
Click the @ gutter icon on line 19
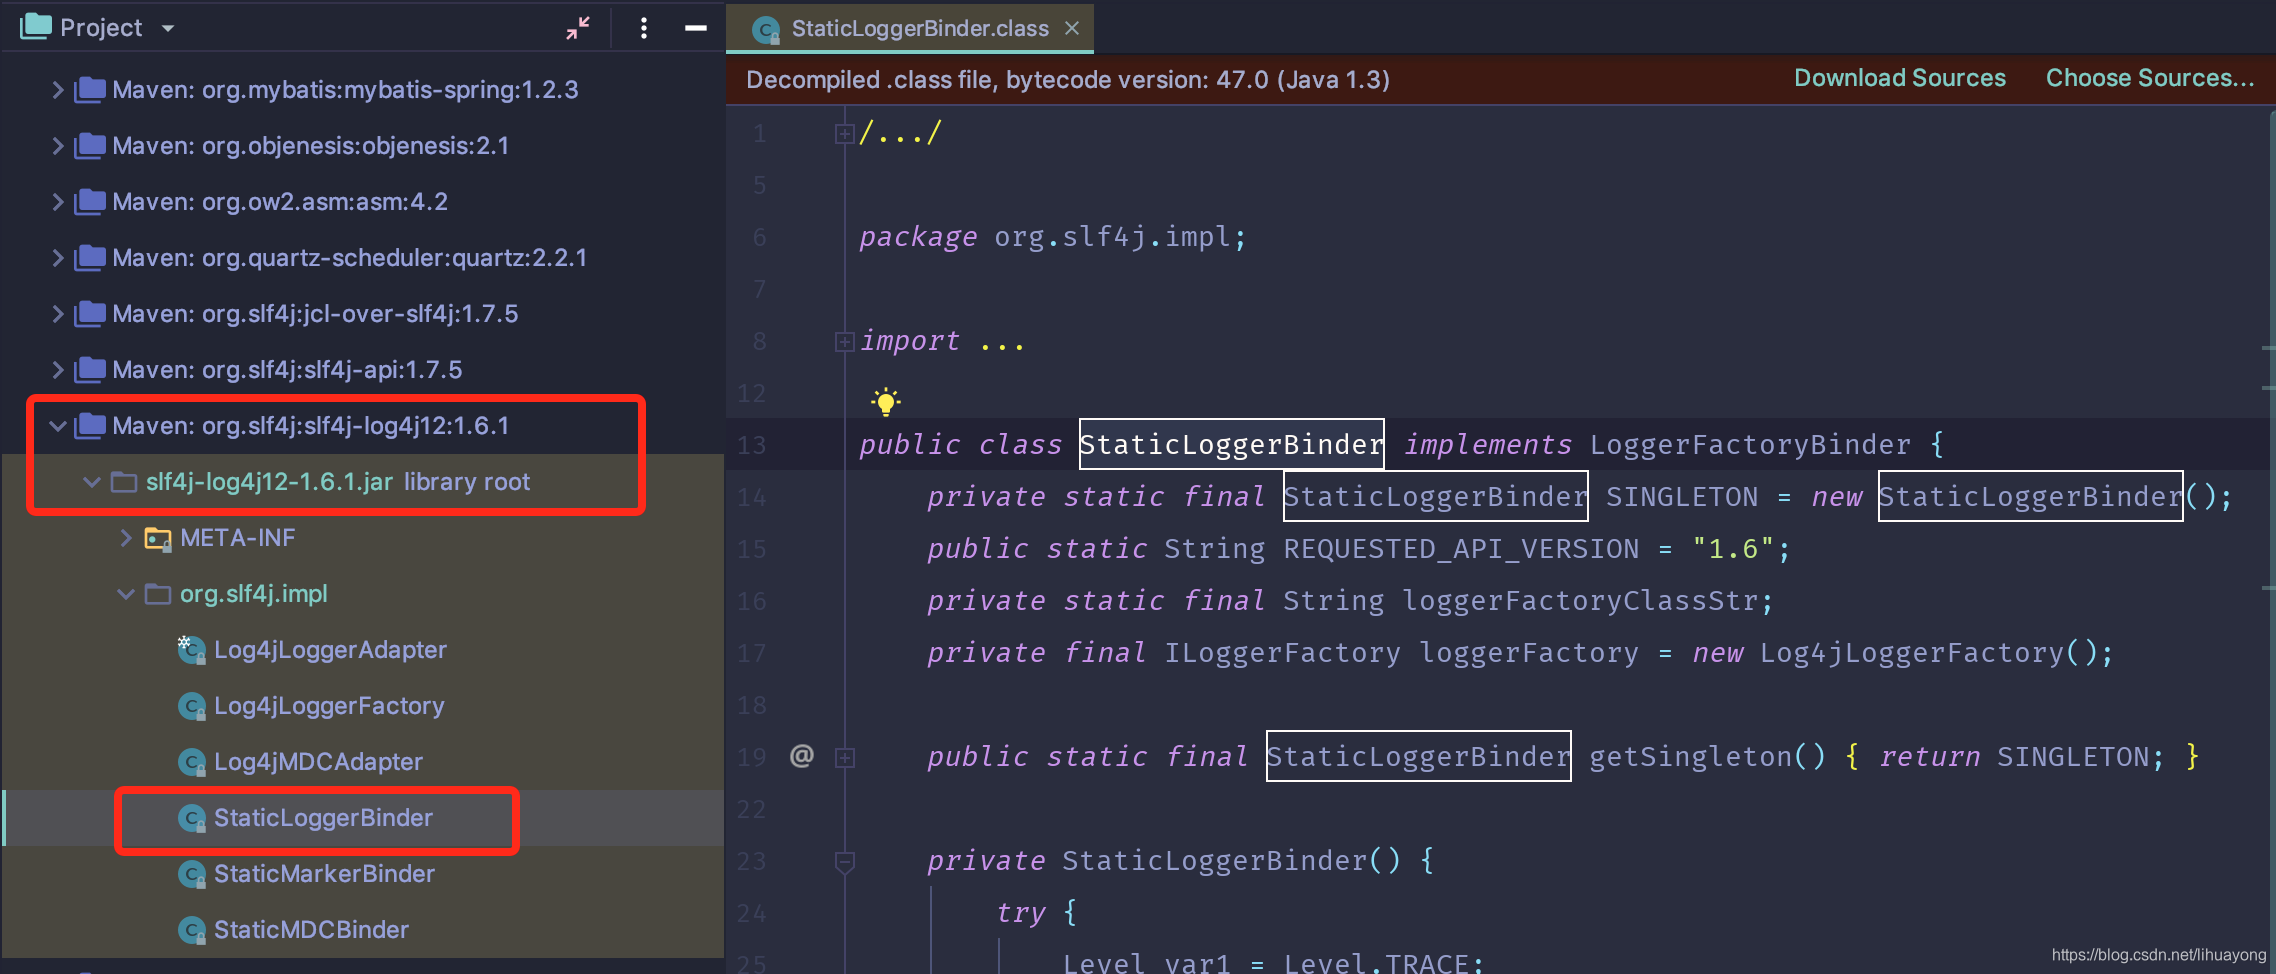coord(802,756)
